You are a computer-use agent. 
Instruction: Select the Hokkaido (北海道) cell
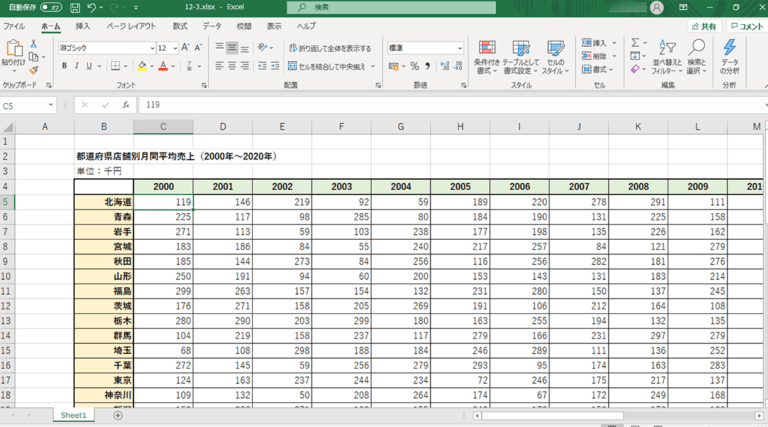pos(103,202)
